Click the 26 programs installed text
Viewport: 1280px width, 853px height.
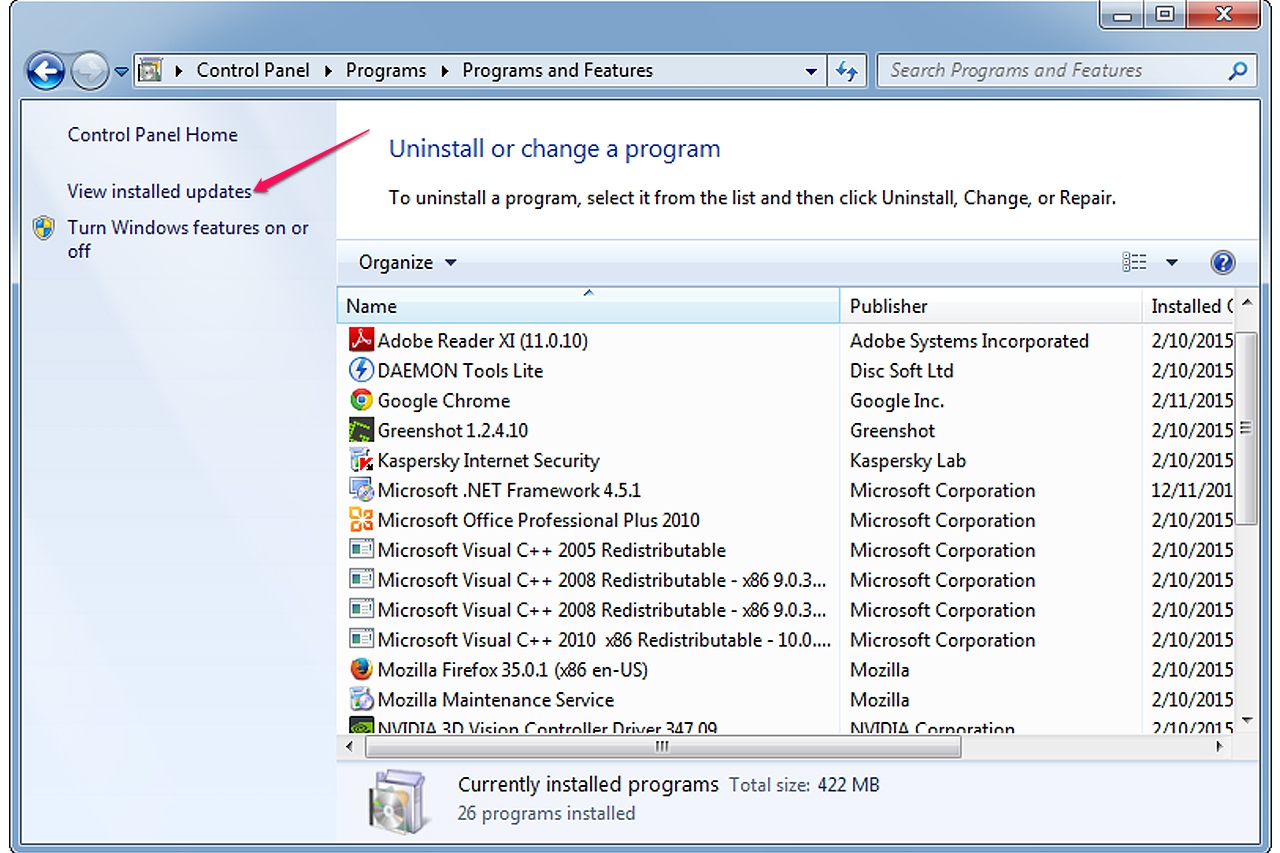[x=546, y=813]
